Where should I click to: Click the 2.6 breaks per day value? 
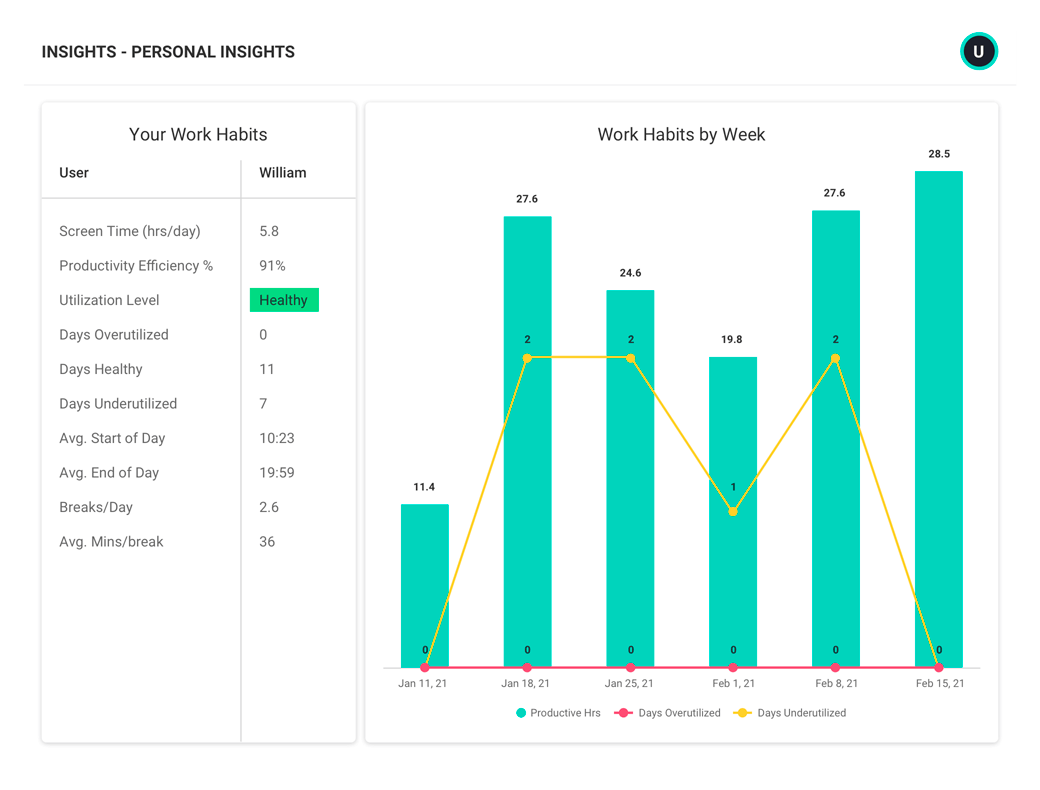point(269,507)
